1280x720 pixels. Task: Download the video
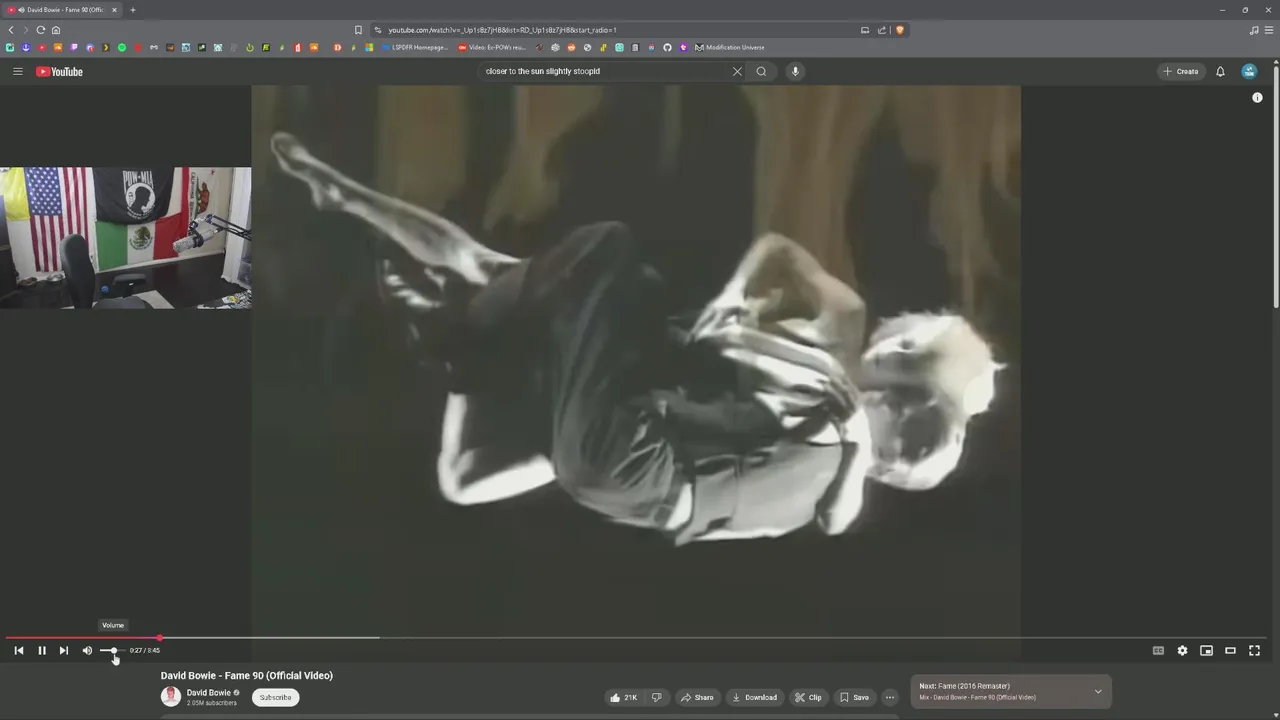click(754, 697)
